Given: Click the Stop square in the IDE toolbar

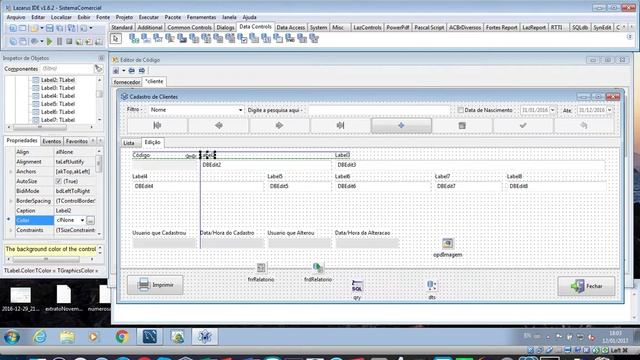Looking at the screenshot, I should [69, 41].
